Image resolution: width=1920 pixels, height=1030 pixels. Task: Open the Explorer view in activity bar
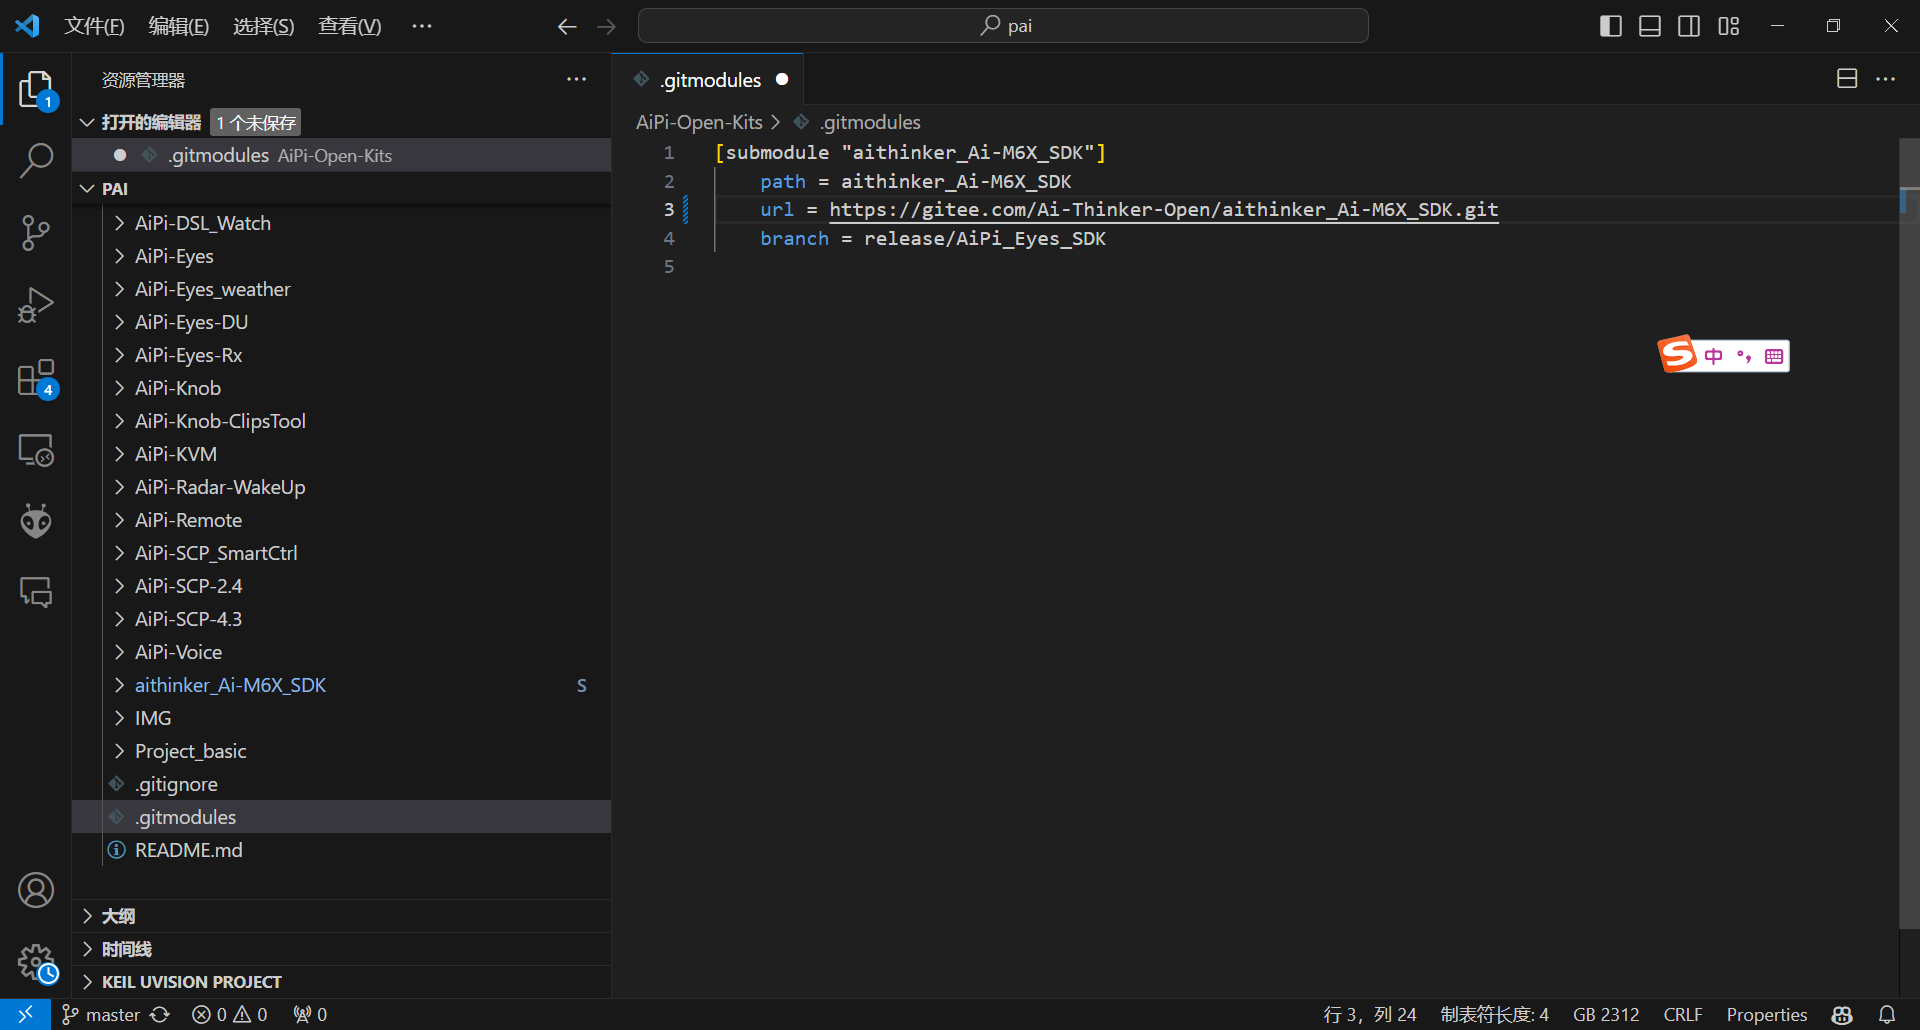coord(36,89)
